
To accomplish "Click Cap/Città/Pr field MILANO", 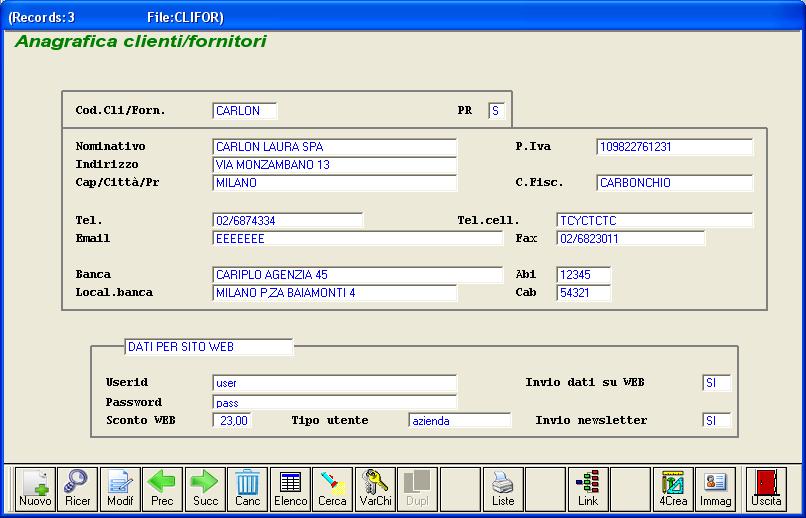I will click(x=334, y=182).
